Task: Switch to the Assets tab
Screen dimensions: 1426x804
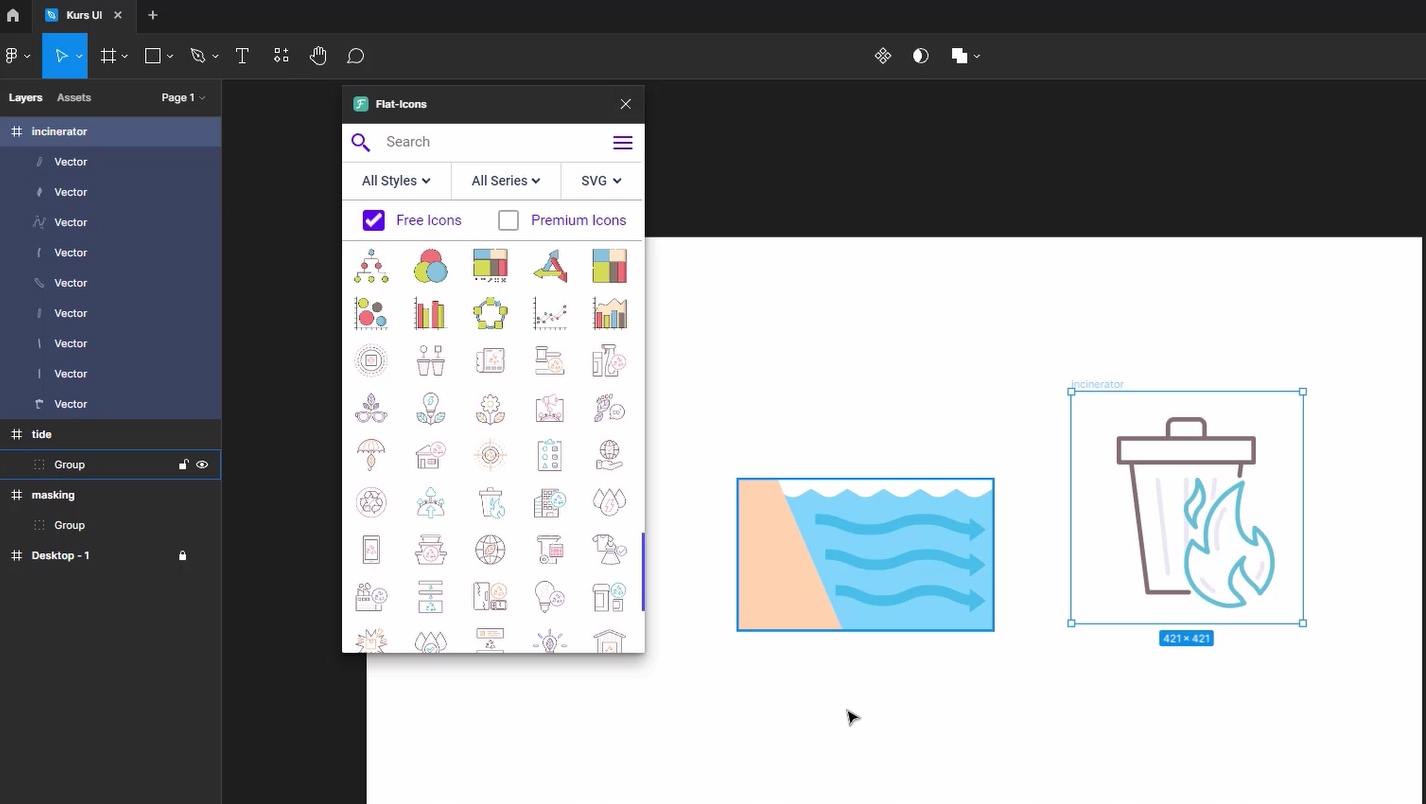Action: tap(74, 98)
